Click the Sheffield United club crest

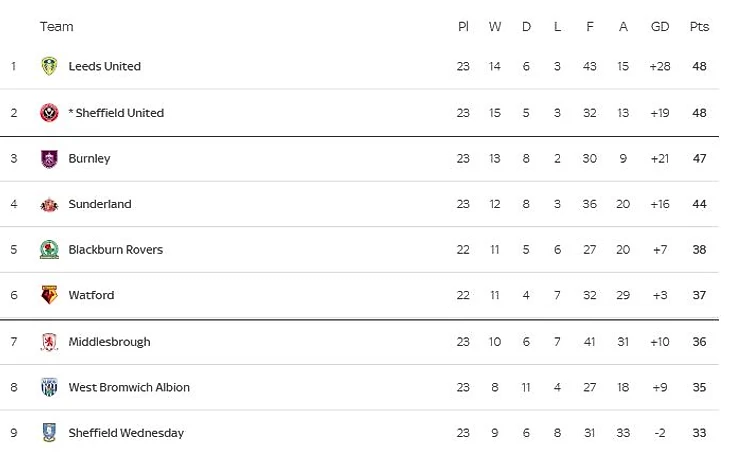coord(49,113)
